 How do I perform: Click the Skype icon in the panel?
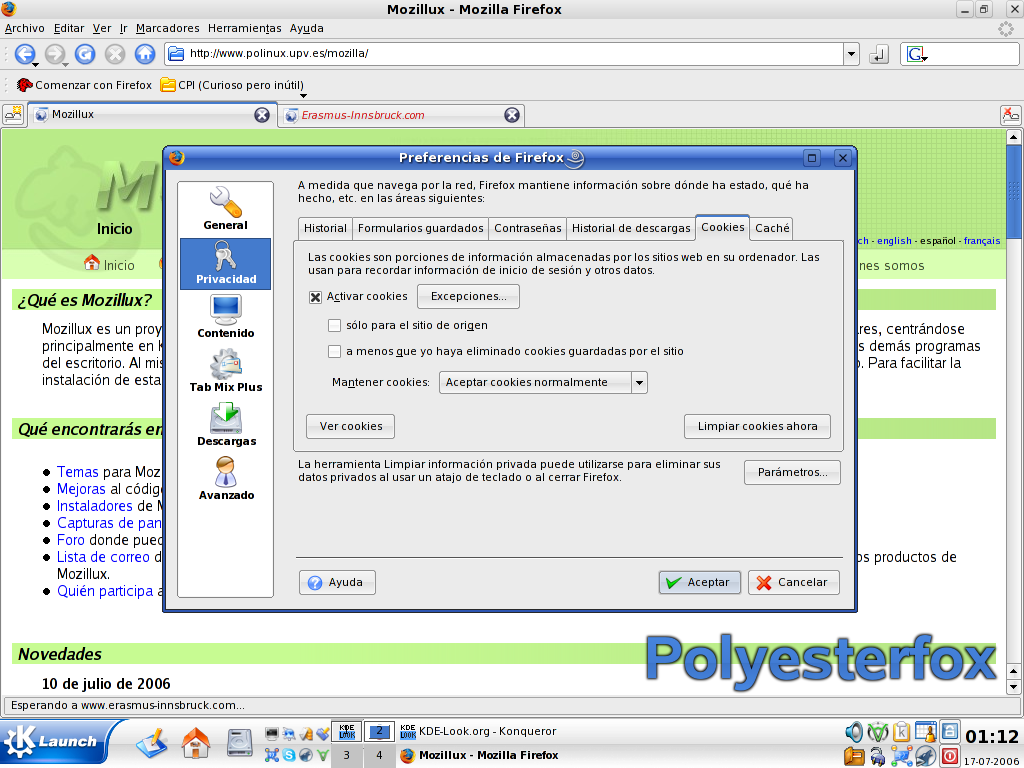tap(289, 755)
